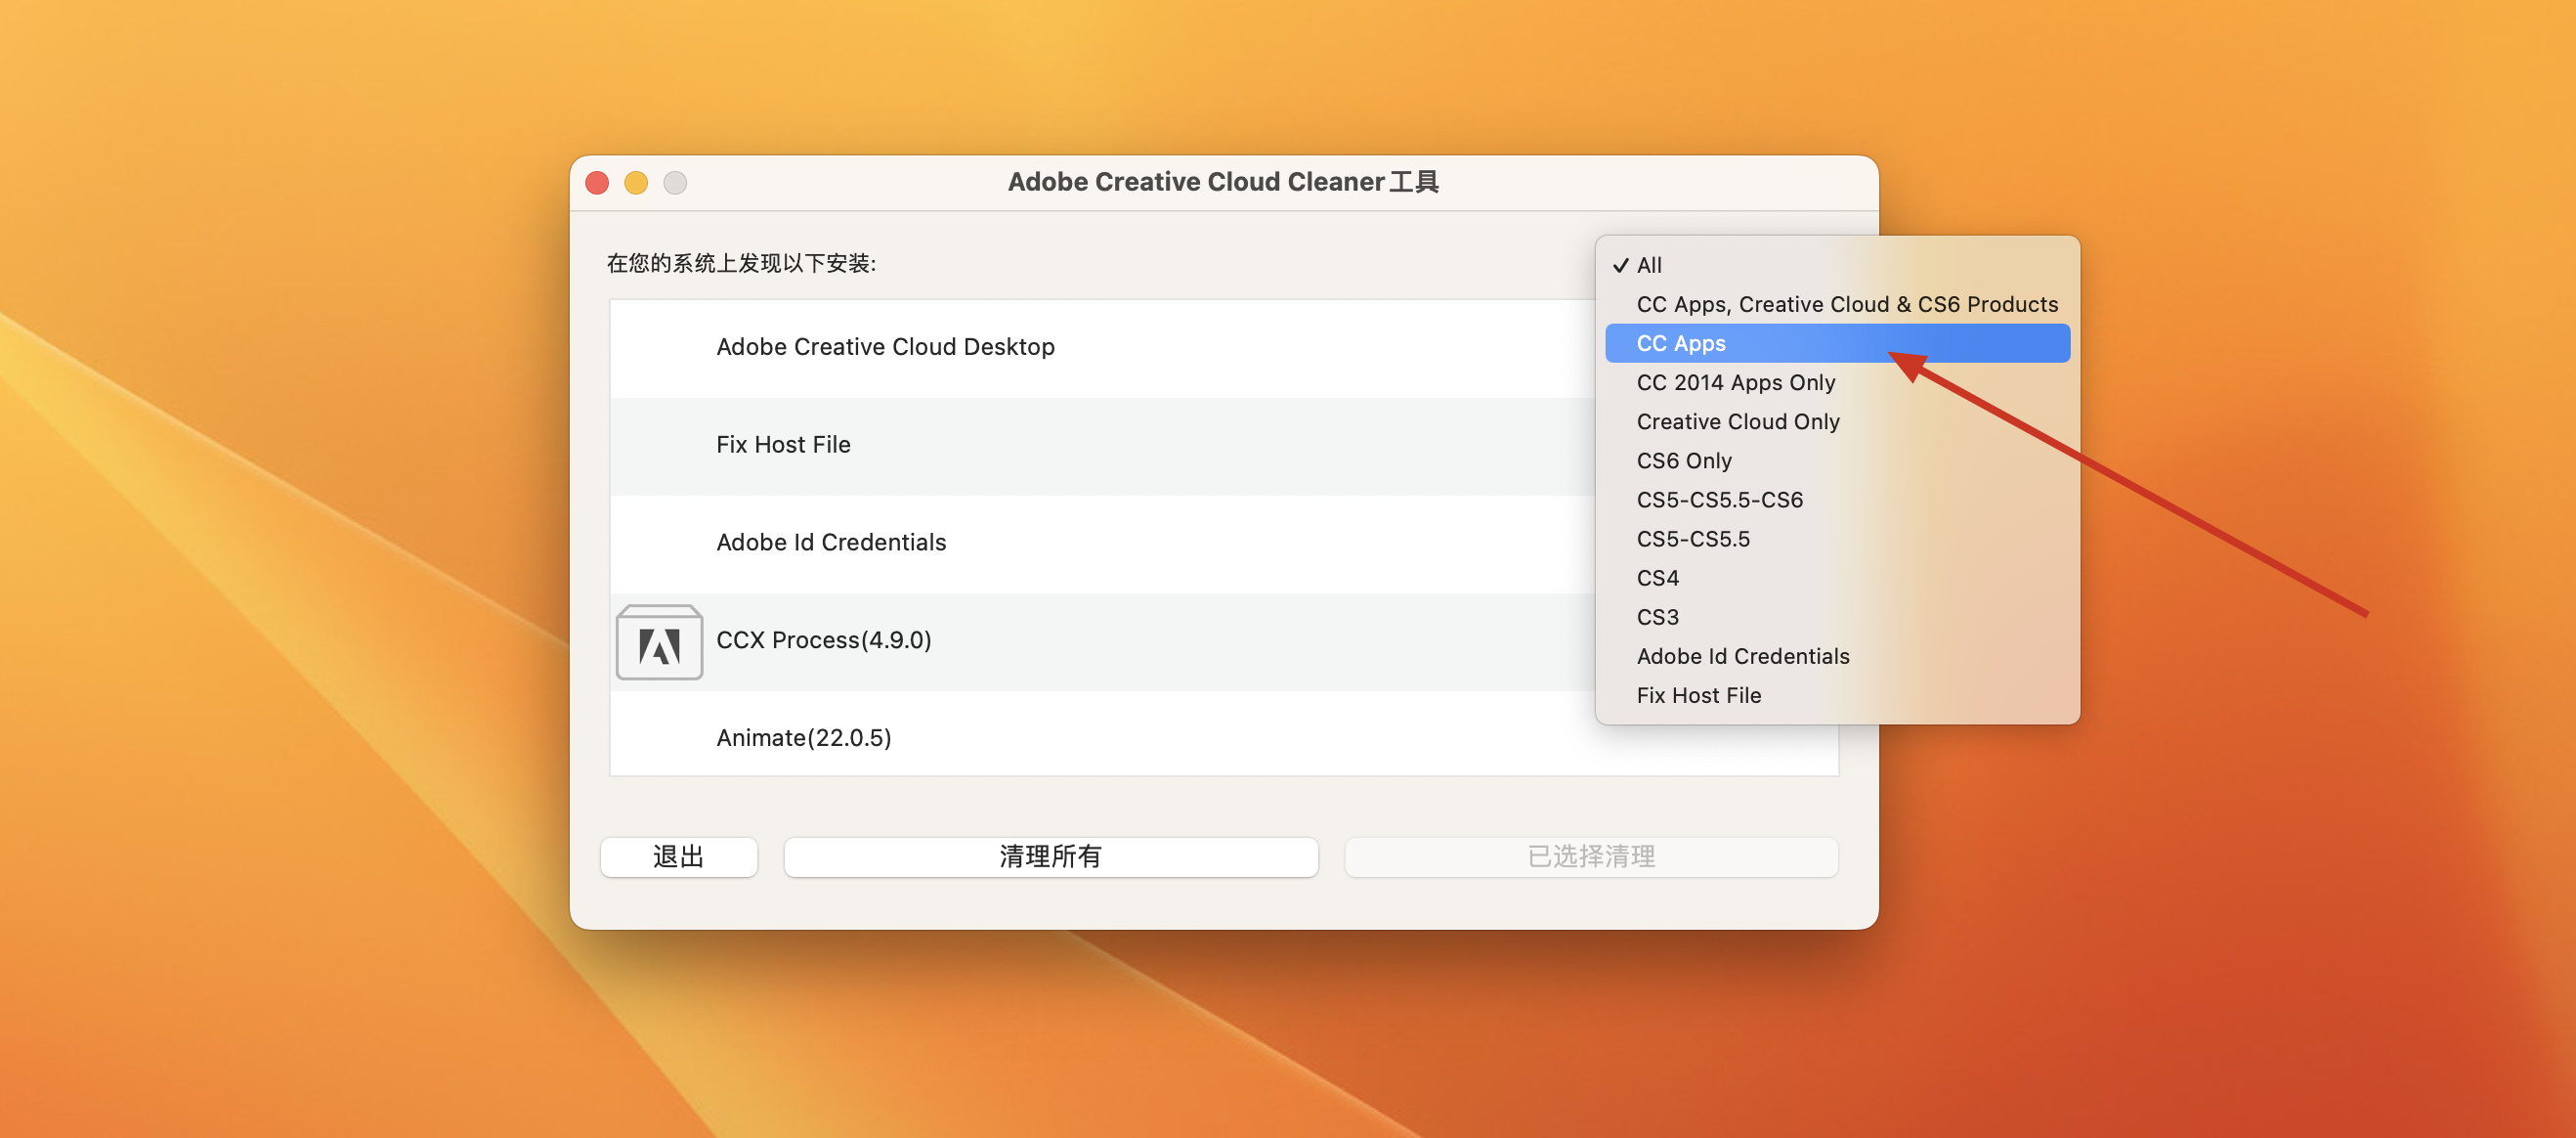Select Adobe Creative Cloud Desktop row
This screenshot has height=1138, width=2576.
pyautogui.click(x=885, y=347)
